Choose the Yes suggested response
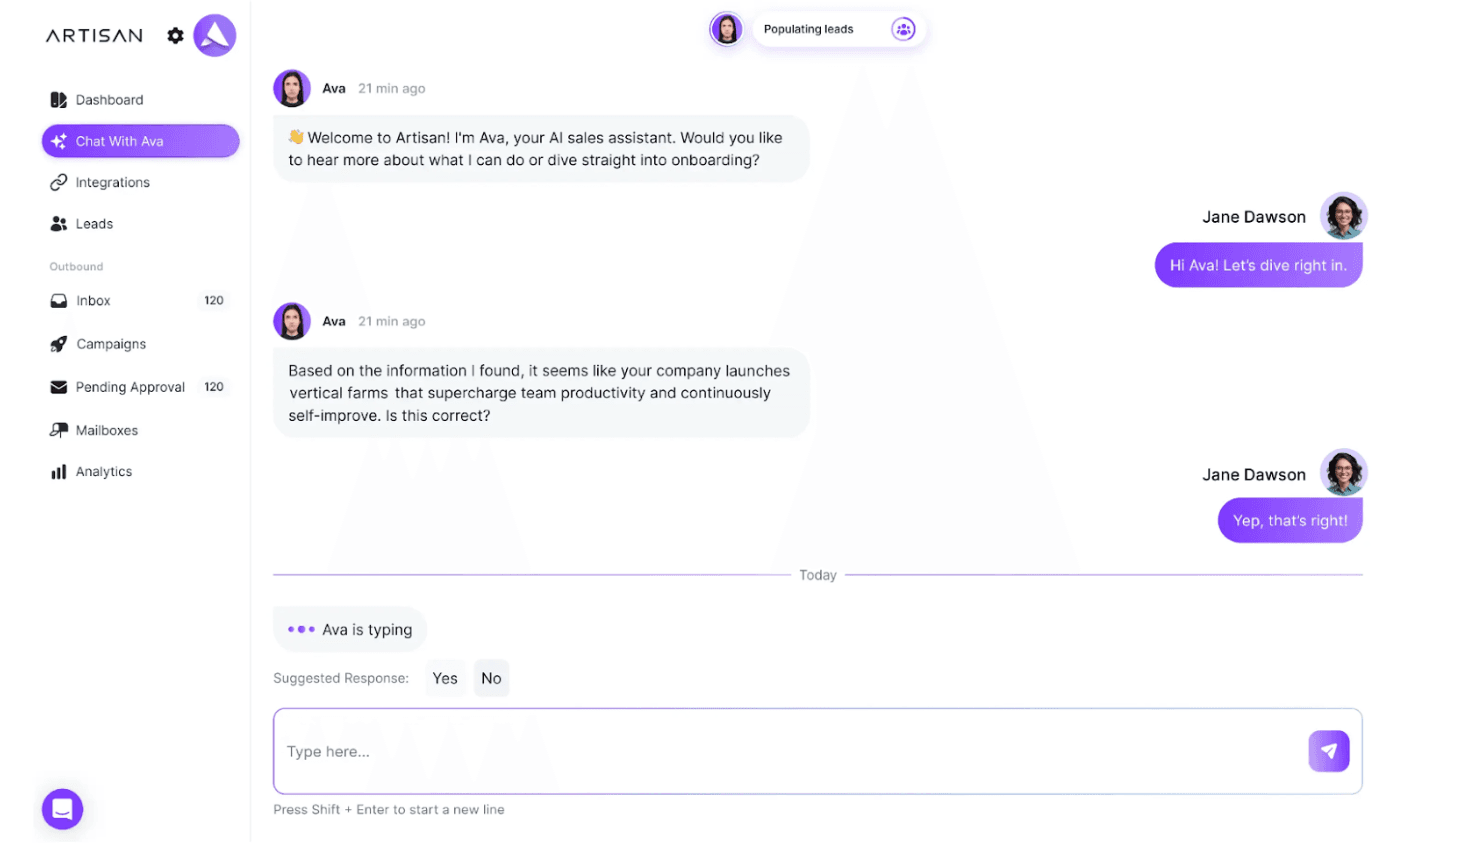This screenshot has height=850, width=1476. click(x=445, y=678)
